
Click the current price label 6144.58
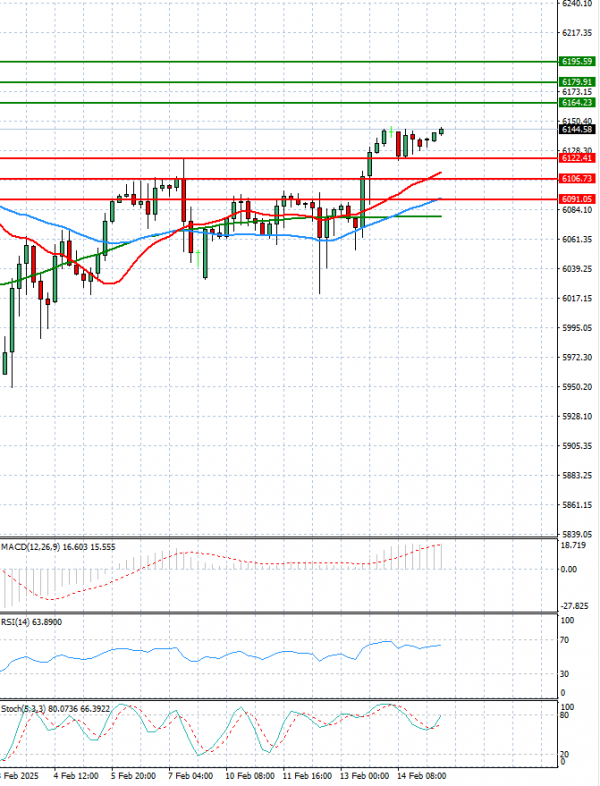pos(577,130)
